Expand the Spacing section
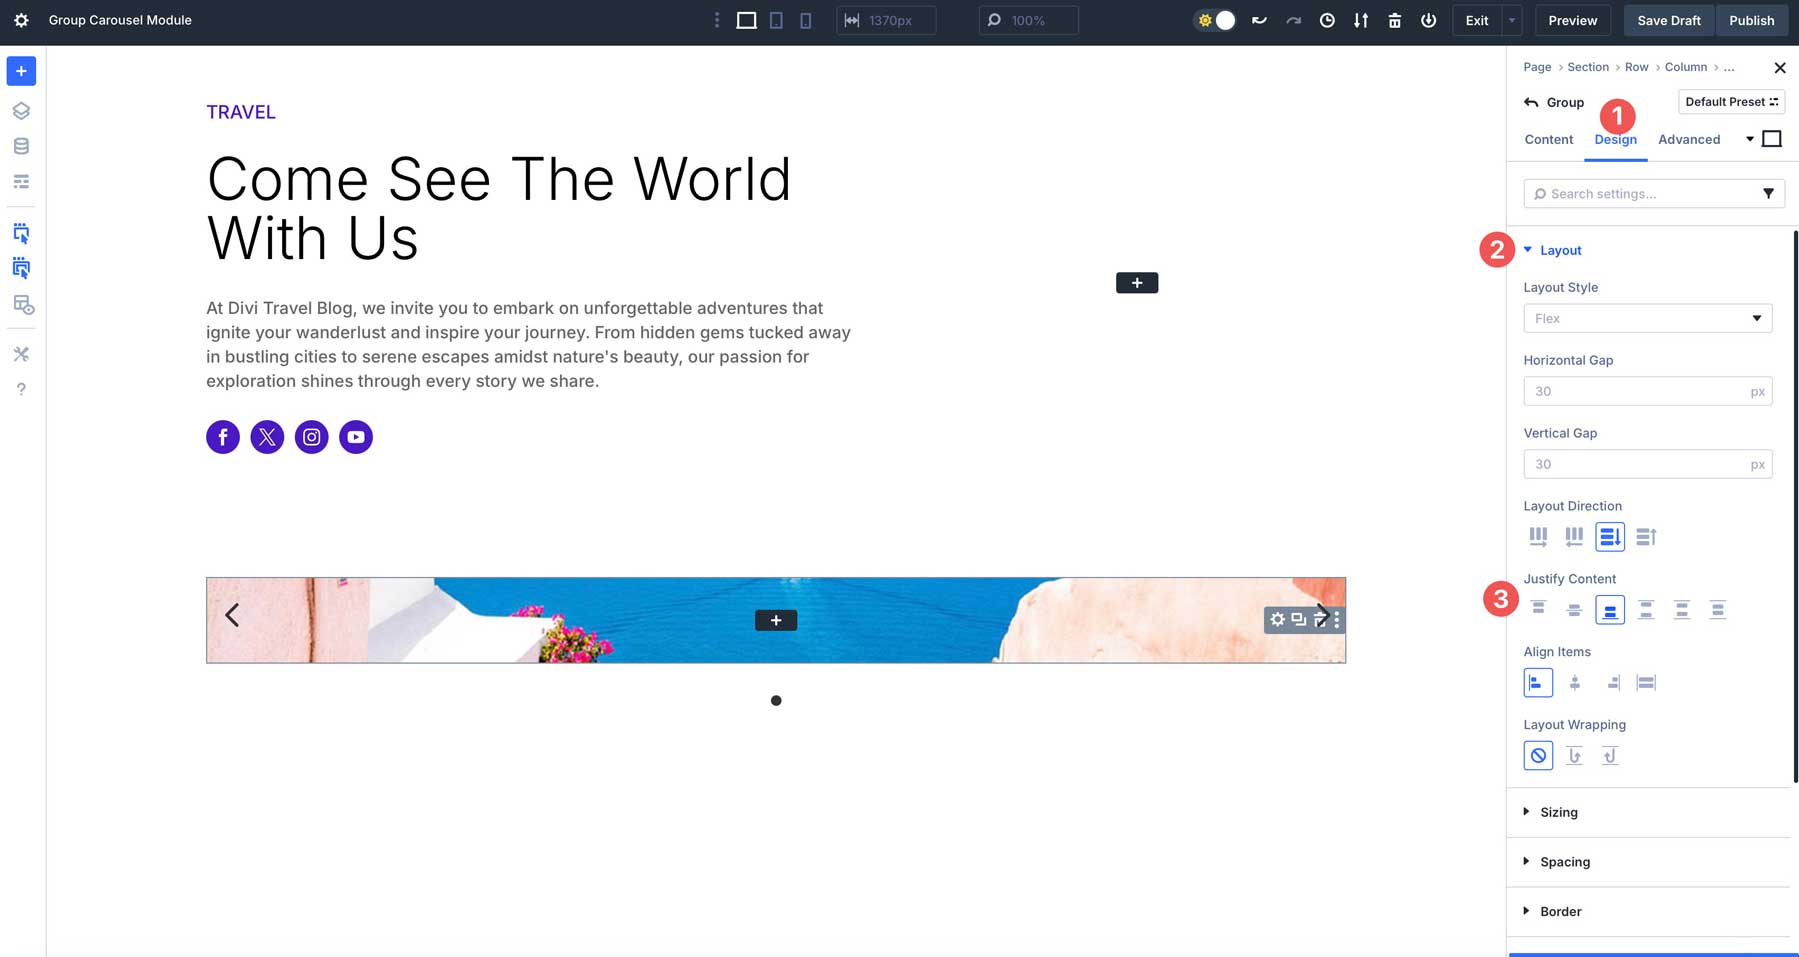 pos(1565,861)
